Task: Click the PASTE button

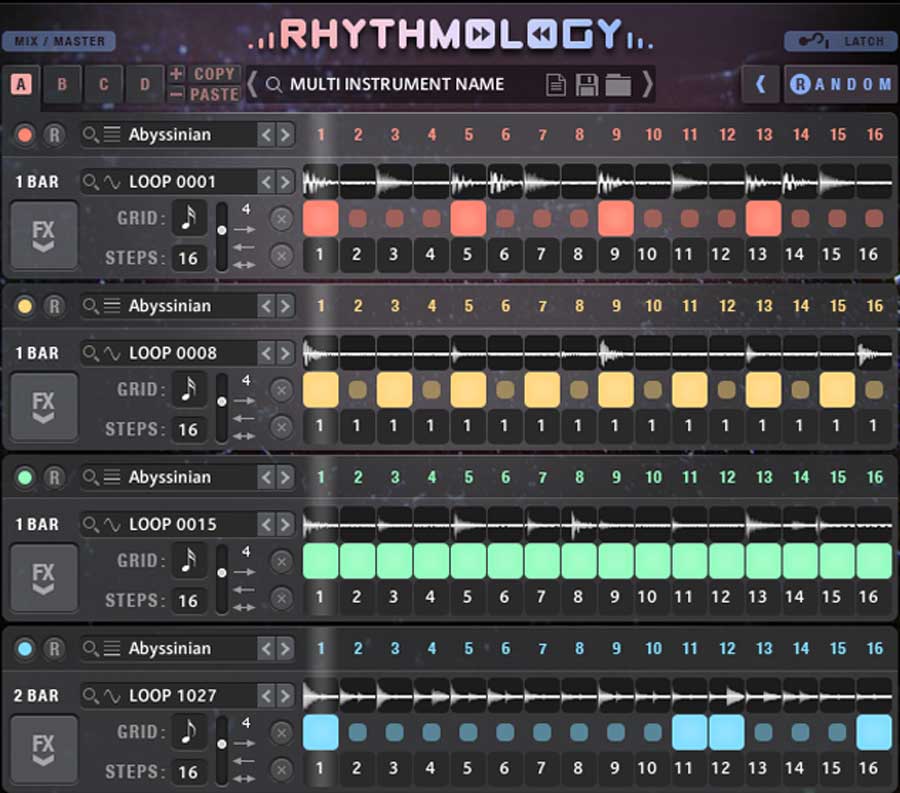Action: [x=214, y=94]
